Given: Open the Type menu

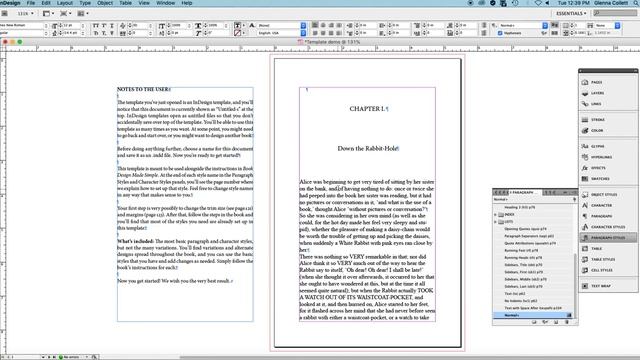Looking at the screenshot, I should pos(85,3).
